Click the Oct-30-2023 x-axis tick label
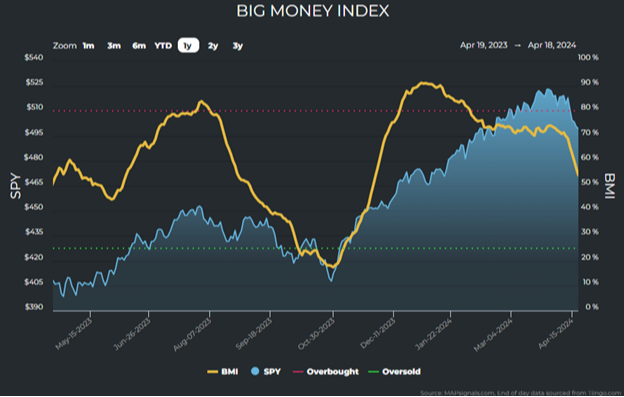The height and width of the screenshot is (397, 624). click(317, 334)
